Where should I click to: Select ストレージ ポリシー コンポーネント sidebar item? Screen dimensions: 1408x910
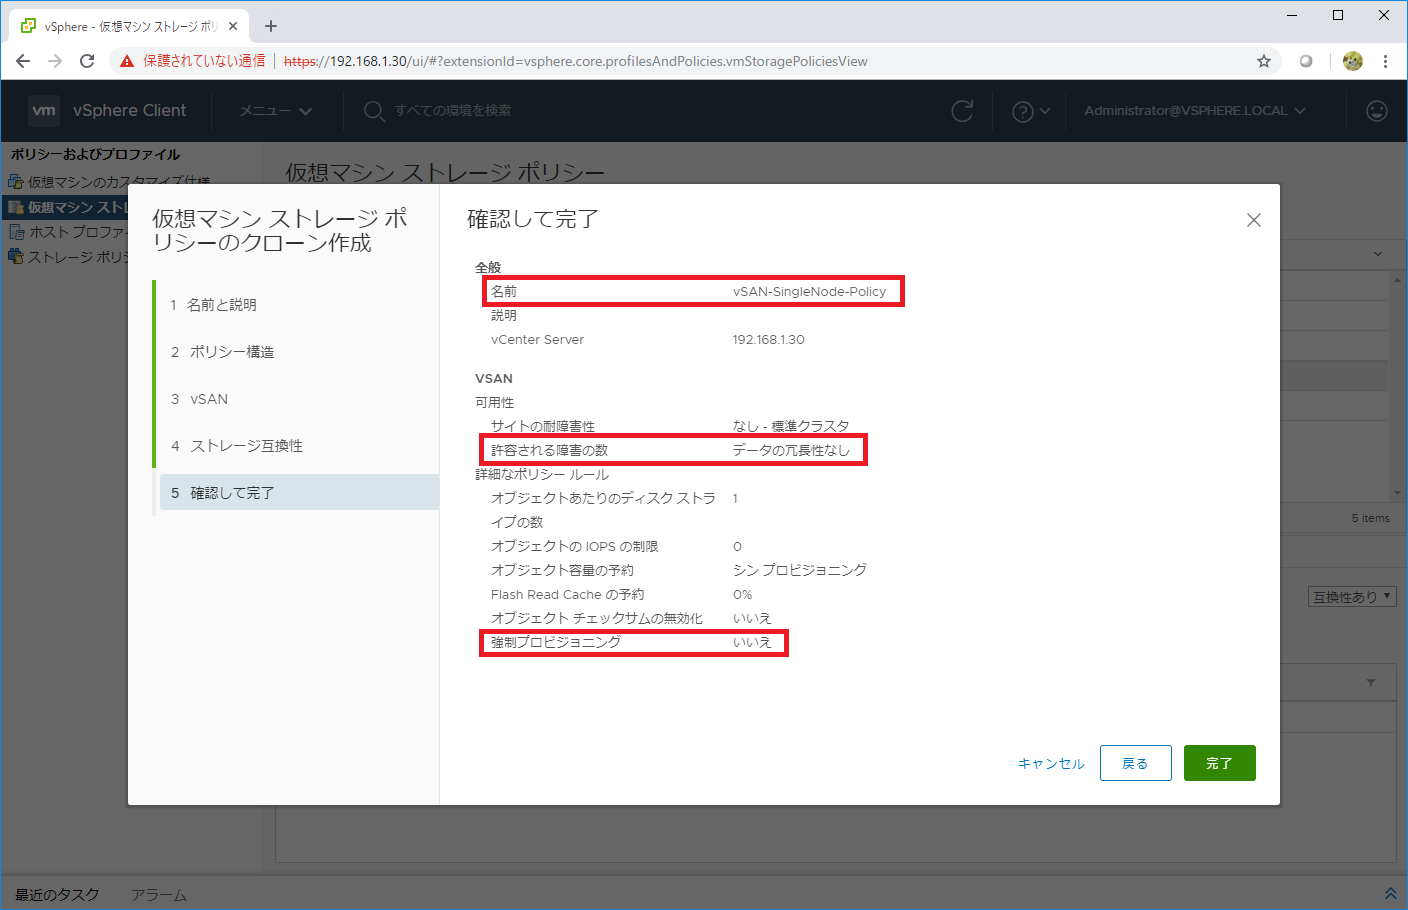click(x=70, y=257)
